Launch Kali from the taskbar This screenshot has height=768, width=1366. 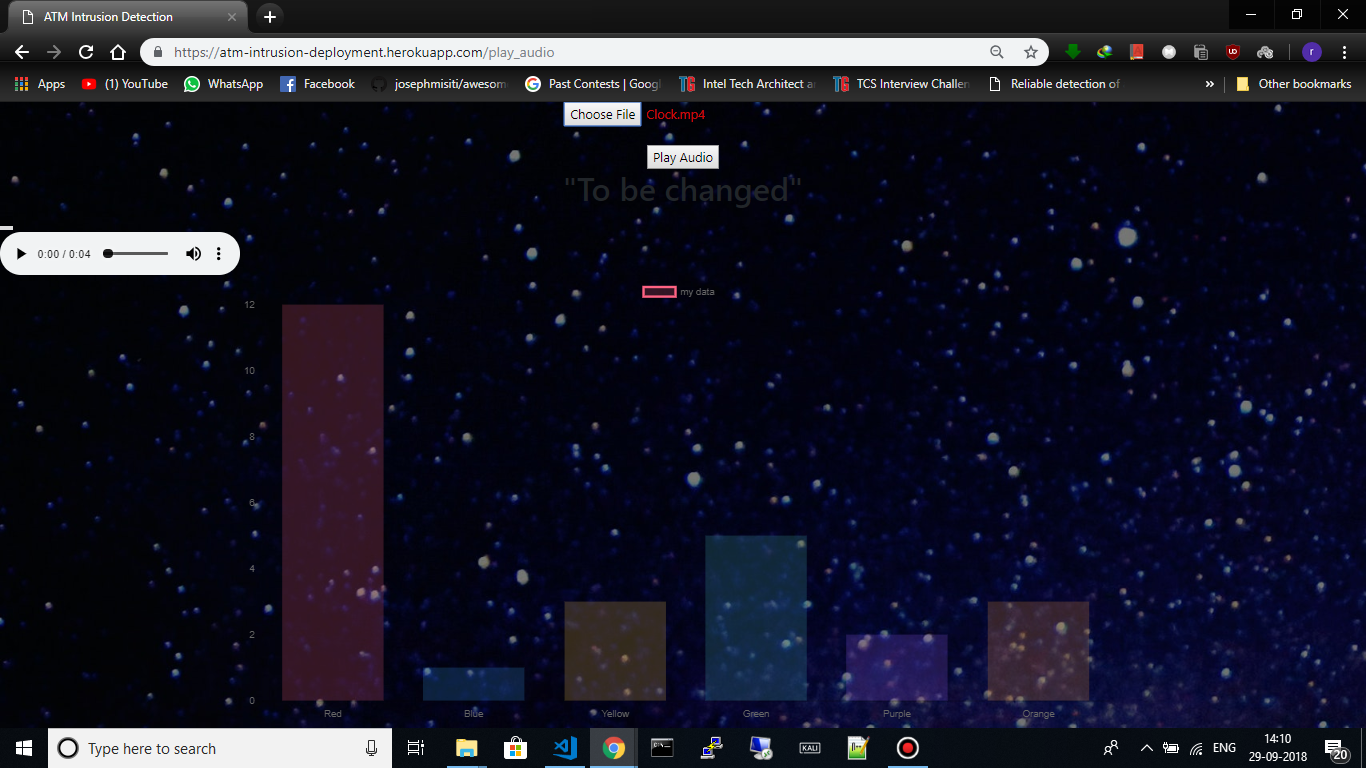tap(809, 747)
